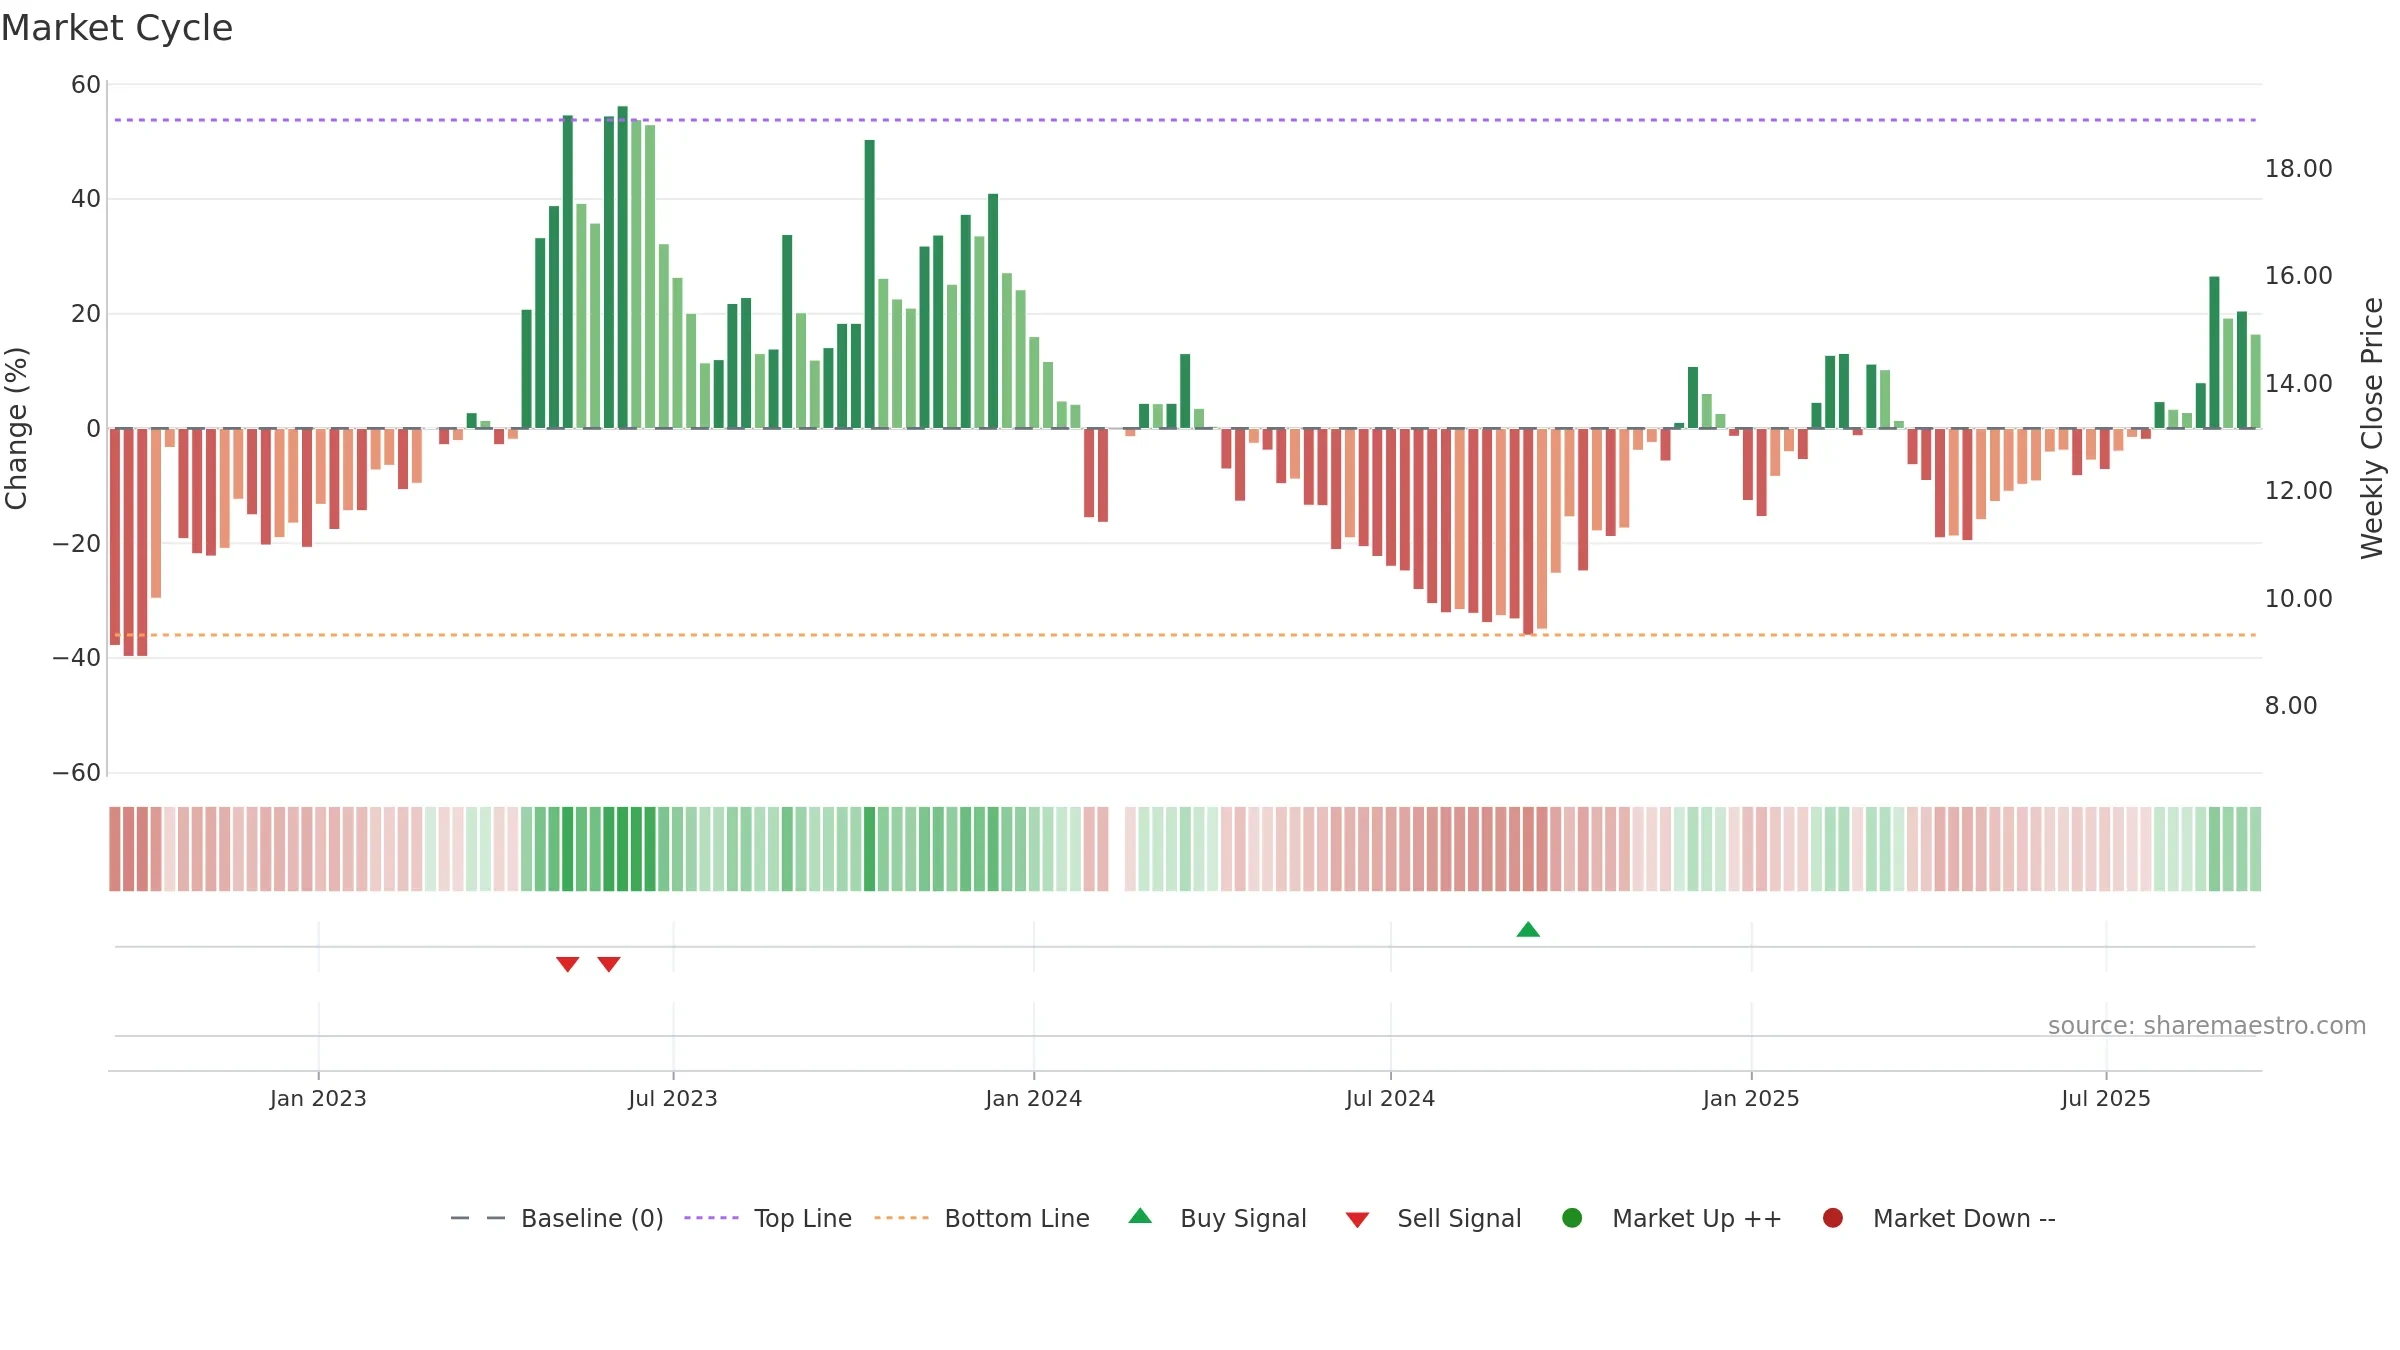Viewport: 2400px width, 1350px height.
Task: Click the first red Sell Signal marker
Action: click(x=568, y=964)
